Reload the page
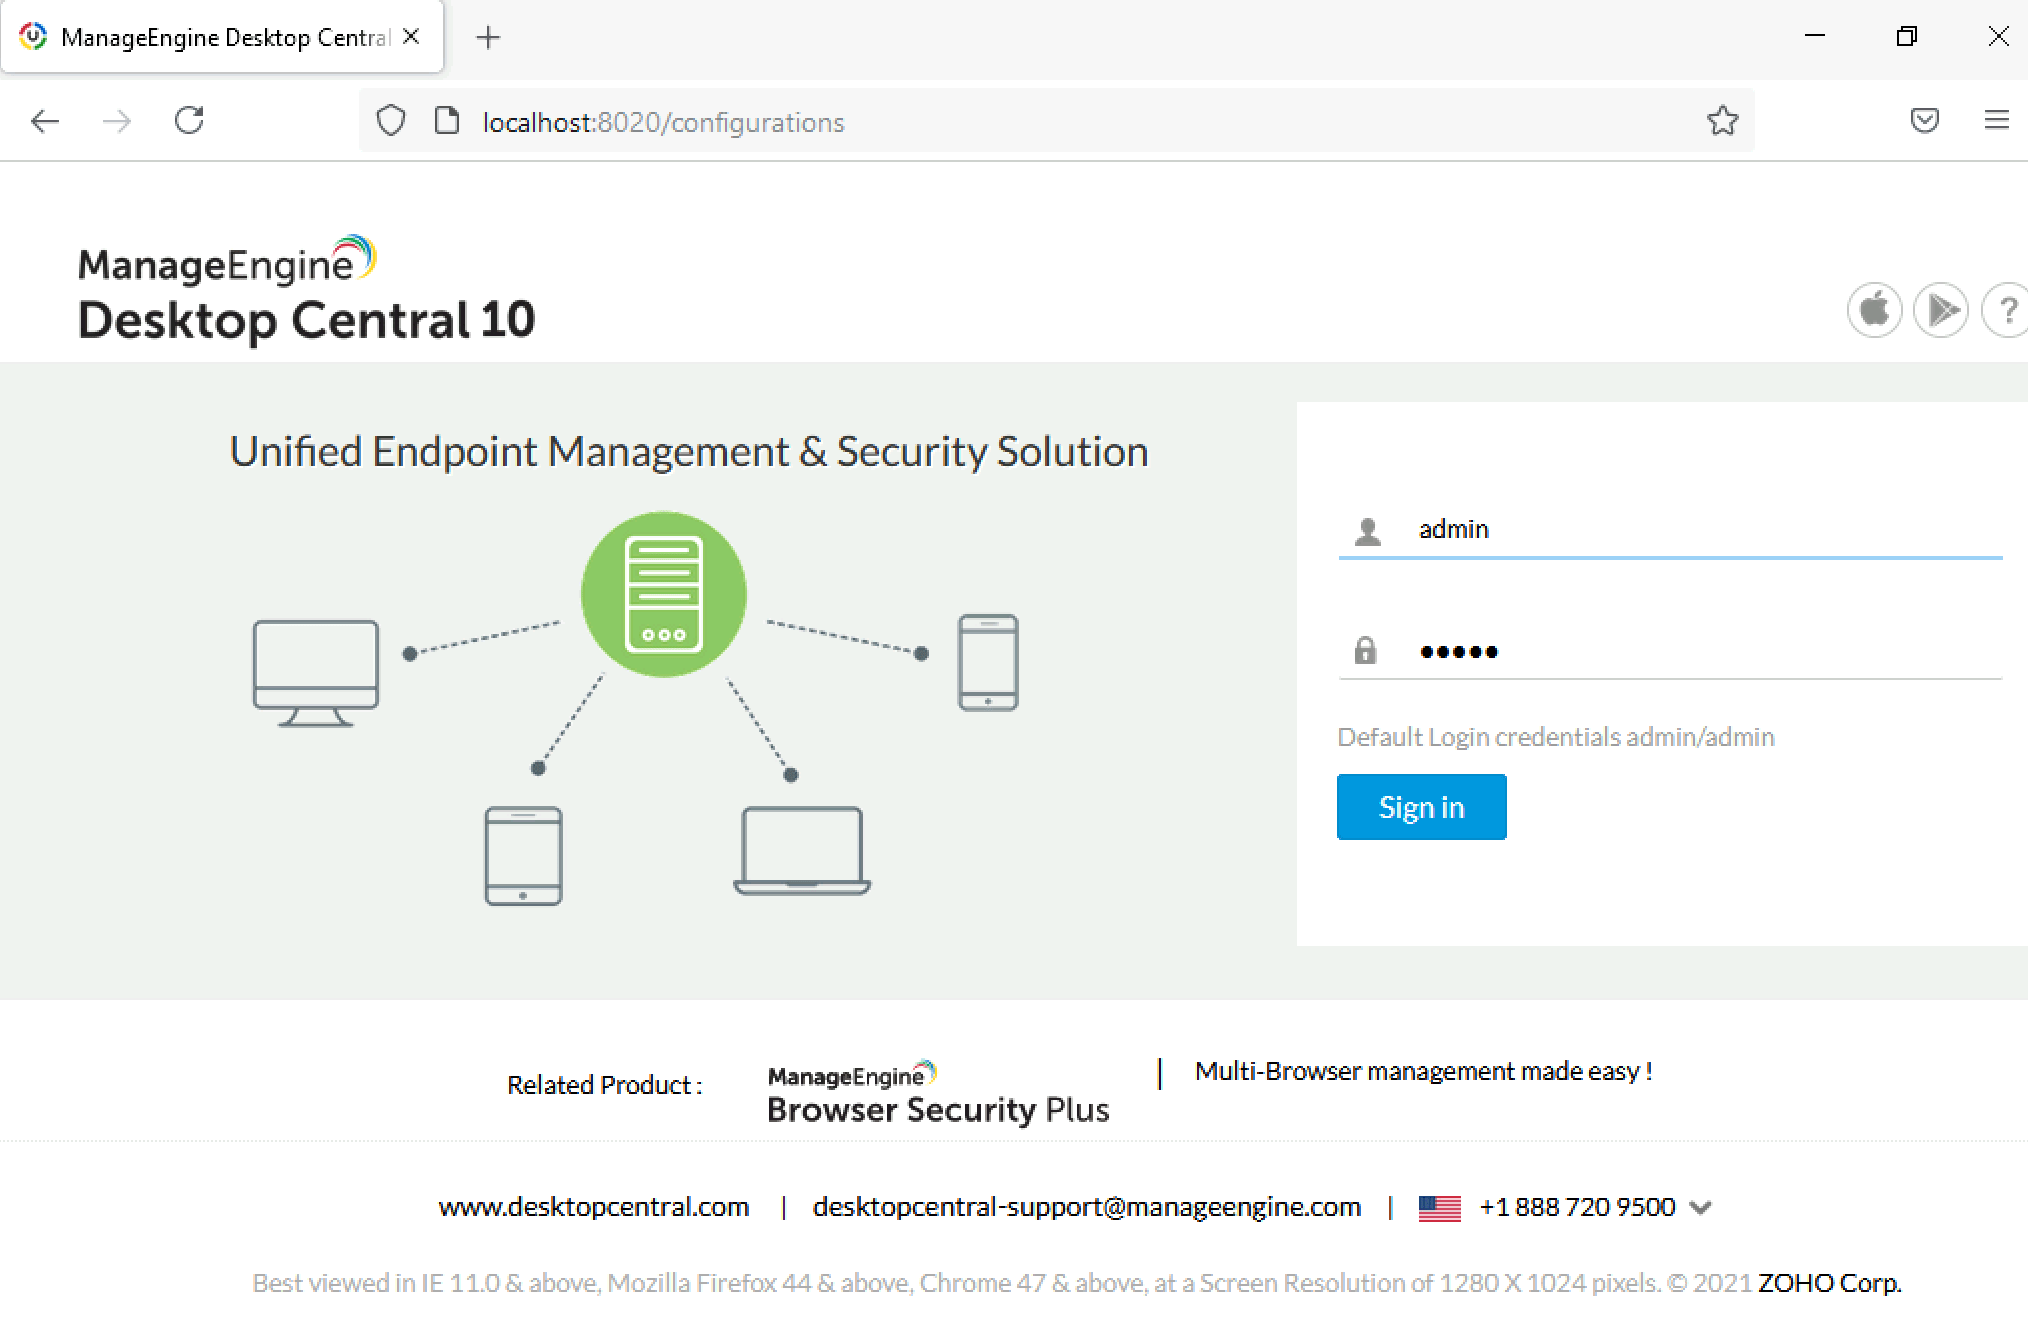Image resolution: width=2028 pixels, height=1336 pixels. click(x=189, y=120)
